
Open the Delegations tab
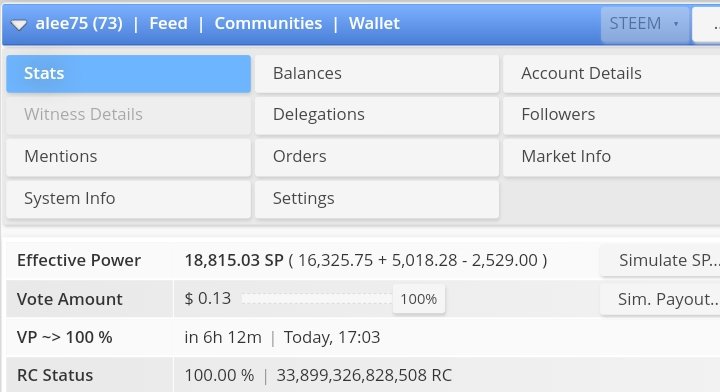coord(377,115)
